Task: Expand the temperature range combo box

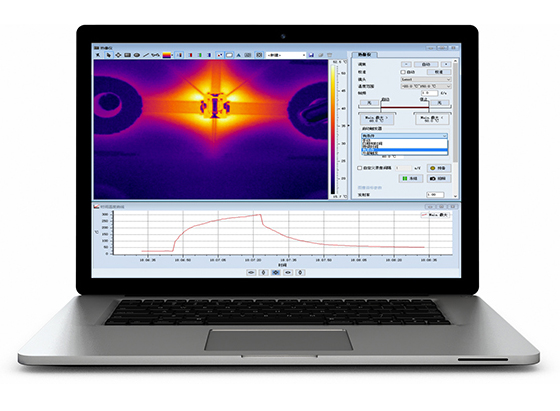Action: click(x=426, y=86)
